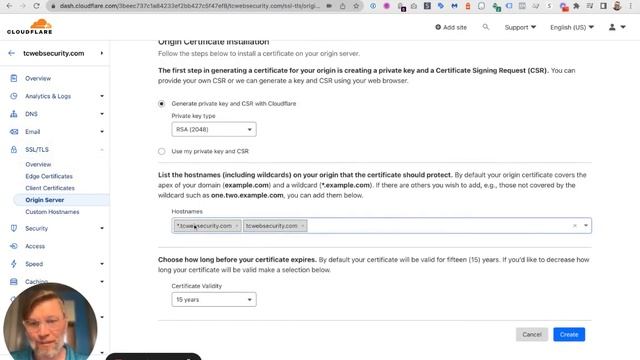The height and width of the screenshot is (360, 640).
Task: Click the Create button
Action: tap(569, 335)
